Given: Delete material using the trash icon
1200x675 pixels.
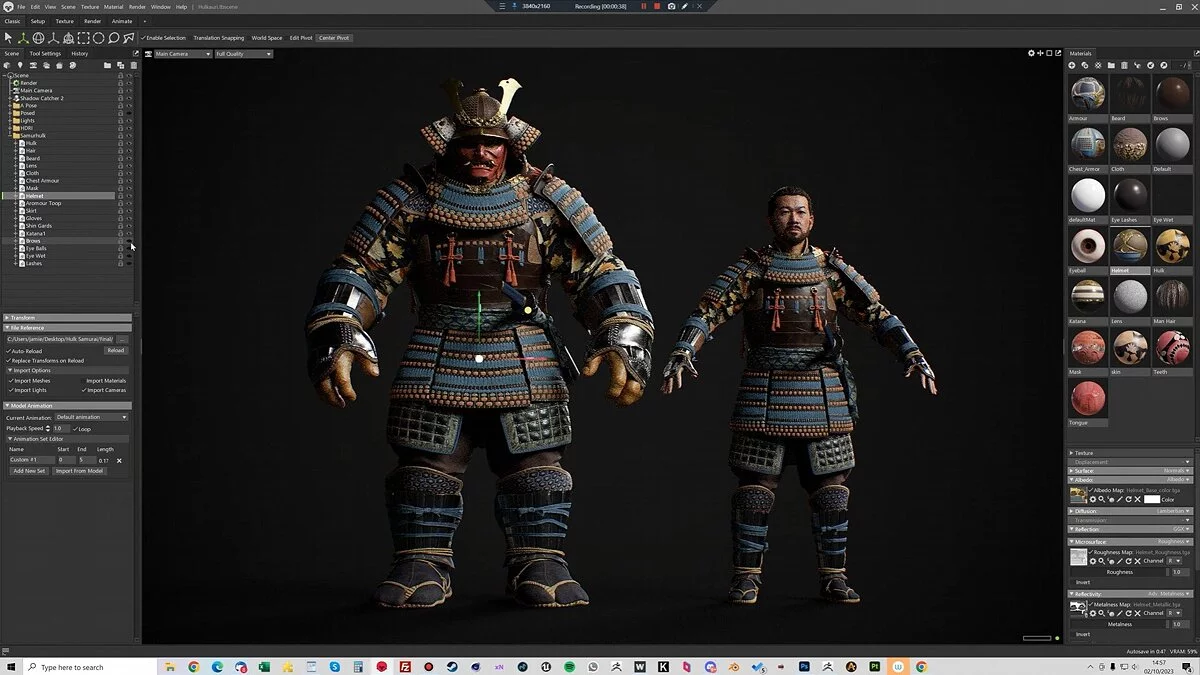Looking at the screenshot, I should tap(1124, 65).
